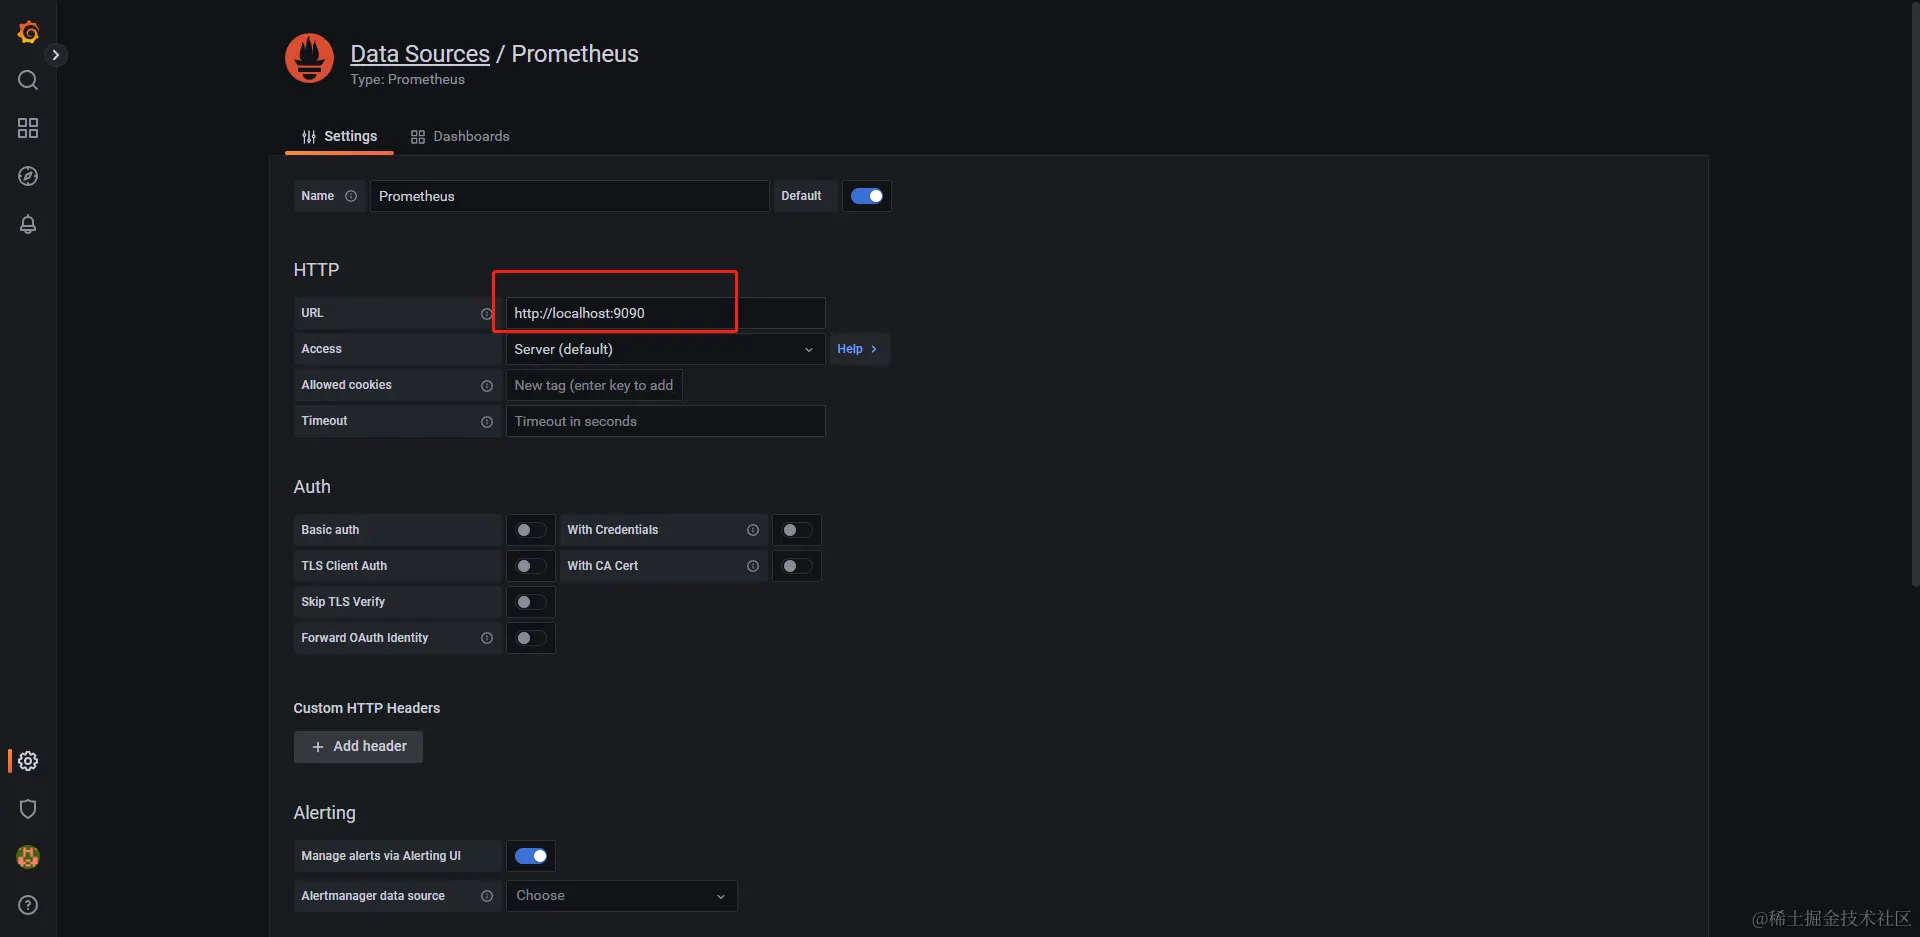Open the user profile avatar

pos(28,857)
